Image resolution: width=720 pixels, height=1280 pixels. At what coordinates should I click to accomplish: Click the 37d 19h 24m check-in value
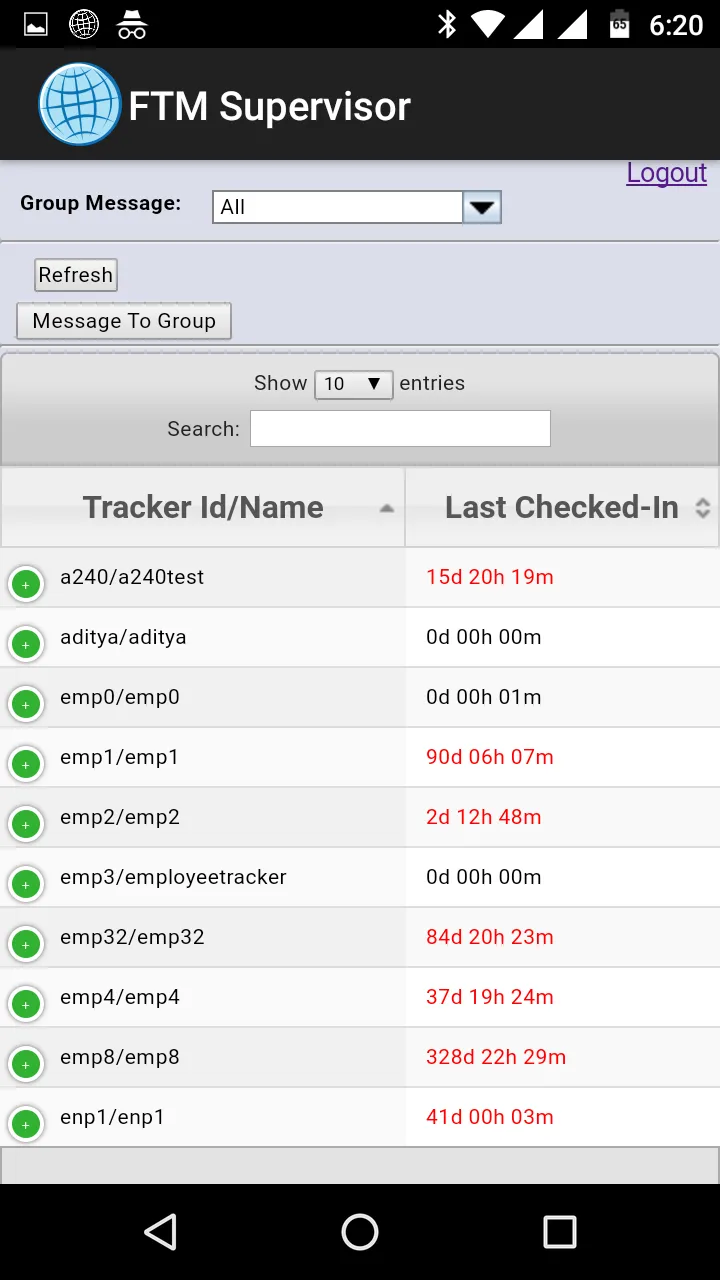(x=490, y=997)
